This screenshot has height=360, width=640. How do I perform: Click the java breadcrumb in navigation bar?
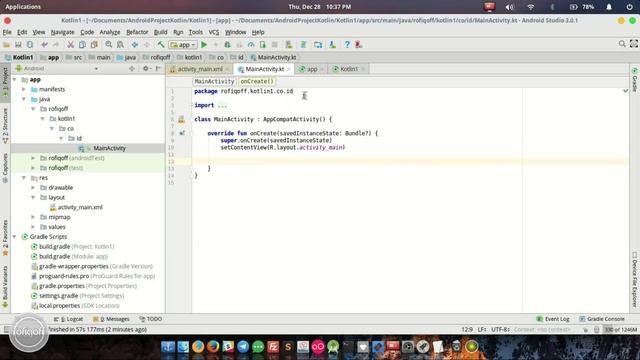point(127,58)
